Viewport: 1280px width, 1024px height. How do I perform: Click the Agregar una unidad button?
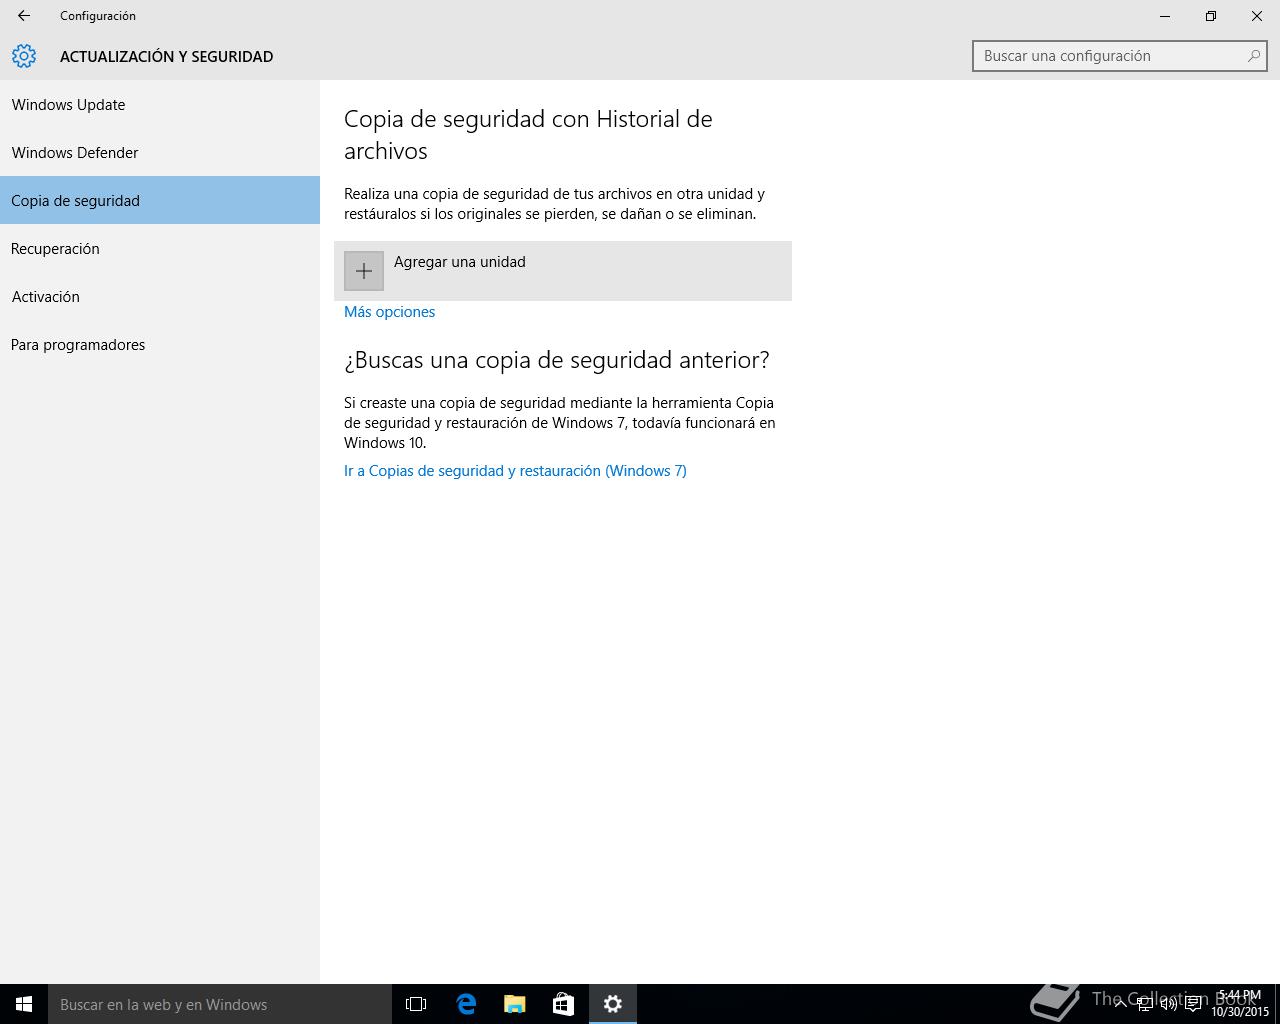pyautogui.click(x=563, y=271)
